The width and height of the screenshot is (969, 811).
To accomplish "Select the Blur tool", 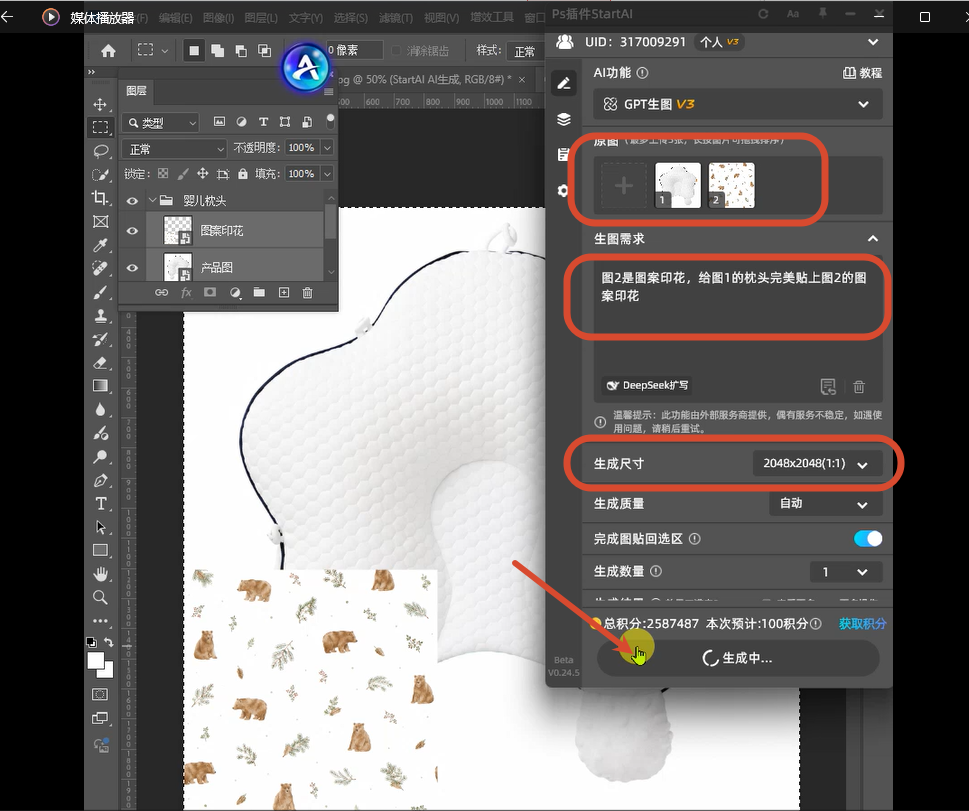I will pos(100,410).
